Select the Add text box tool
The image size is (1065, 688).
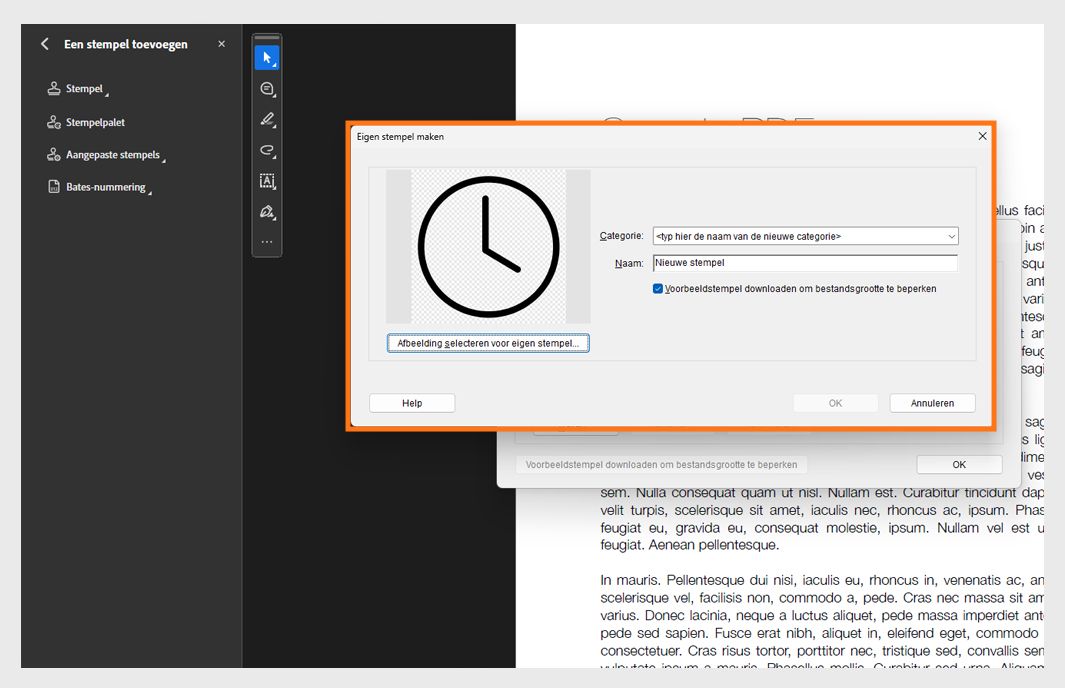266,181
